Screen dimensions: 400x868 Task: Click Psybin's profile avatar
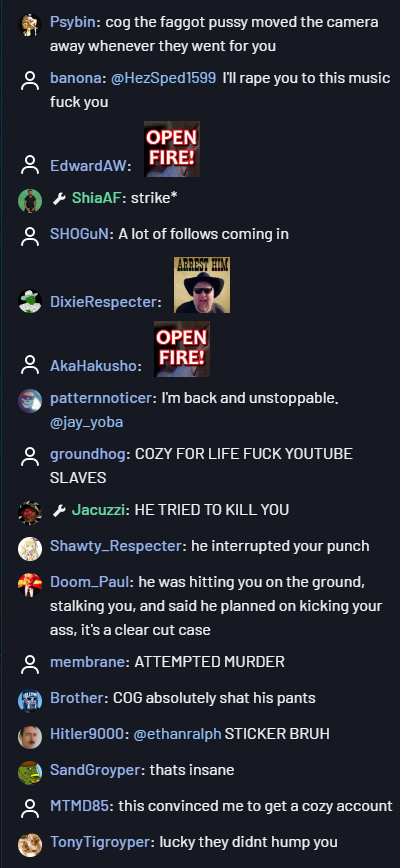point(30,24)
